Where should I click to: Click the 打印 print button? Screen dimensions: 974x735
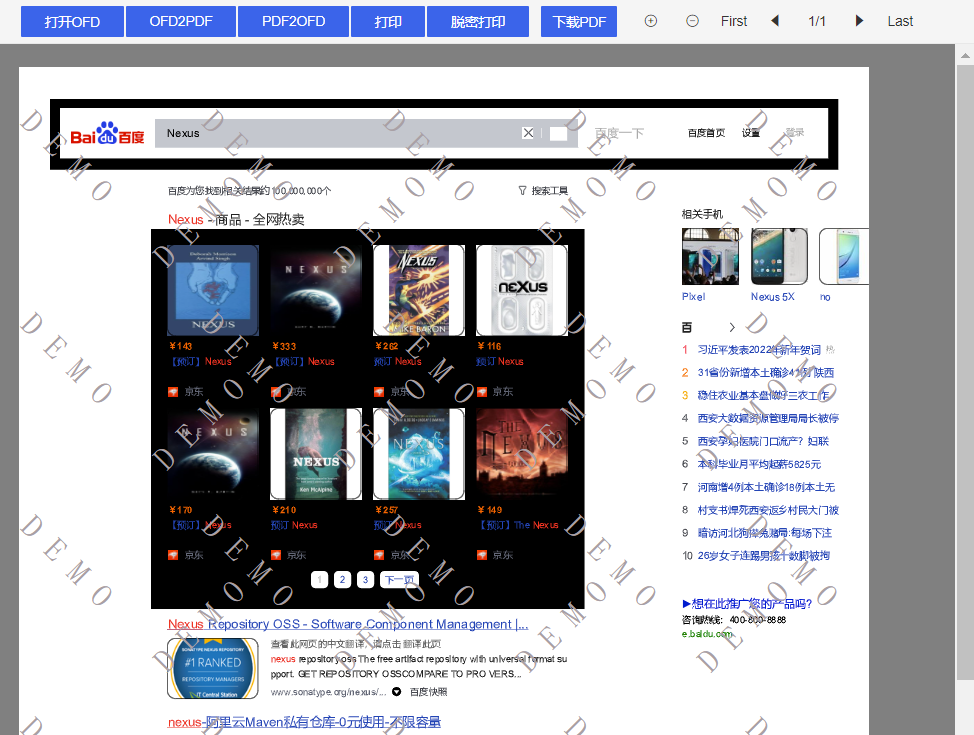tap(388, 22)
